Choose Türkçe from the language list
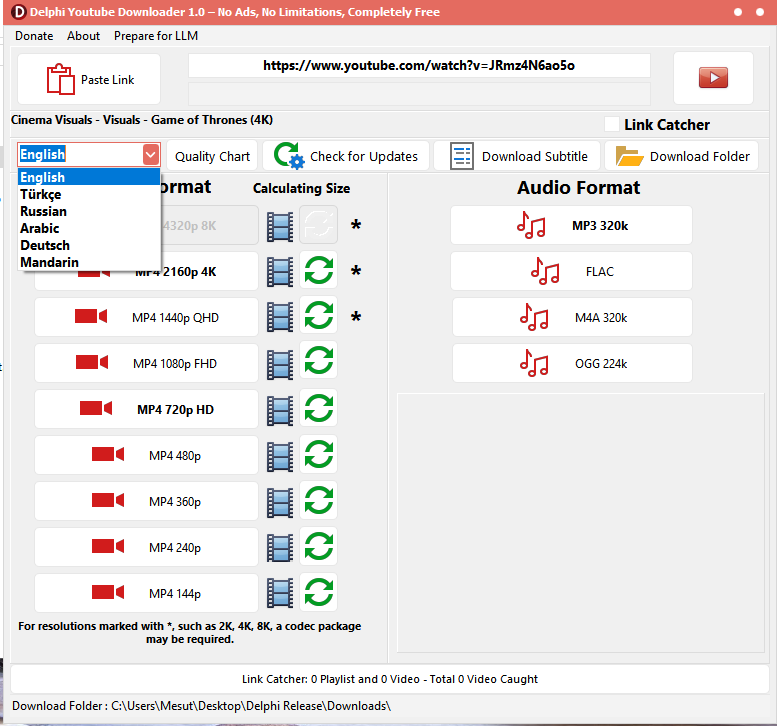Image resolution: width=777 pixels, height=726 pixels. click(x=89, y=194)
